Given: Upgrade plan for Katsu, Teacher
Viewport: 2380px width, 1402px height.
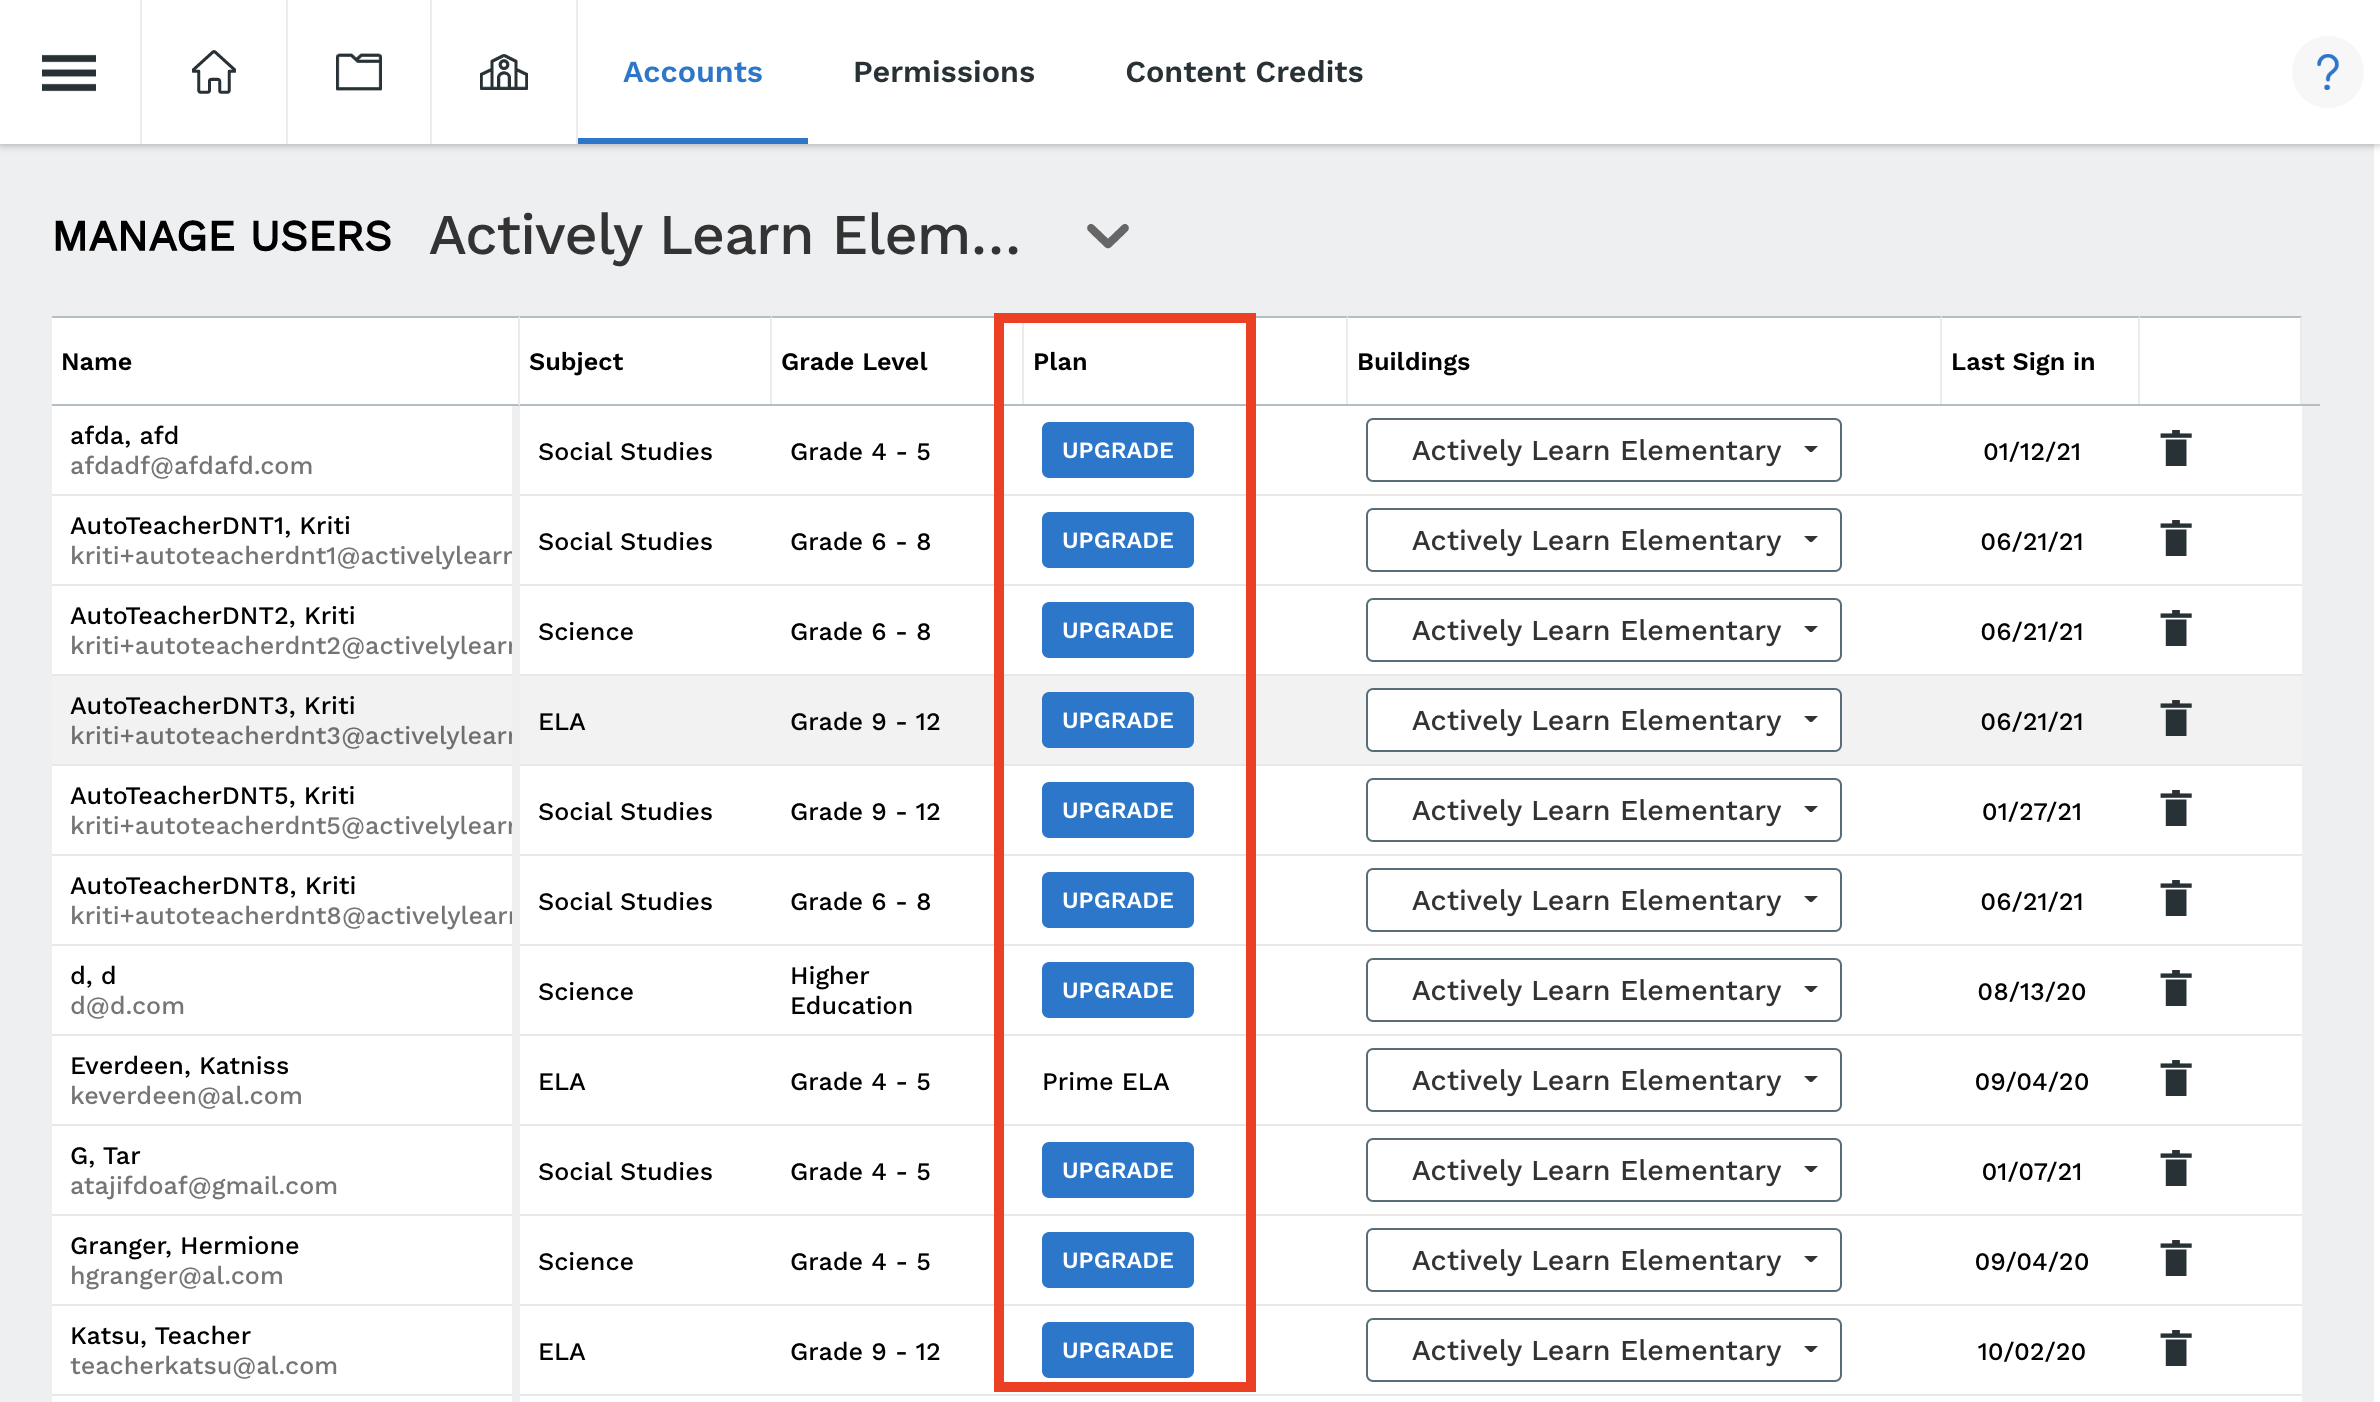Looking at the screenshot, I should 1118,1350.
